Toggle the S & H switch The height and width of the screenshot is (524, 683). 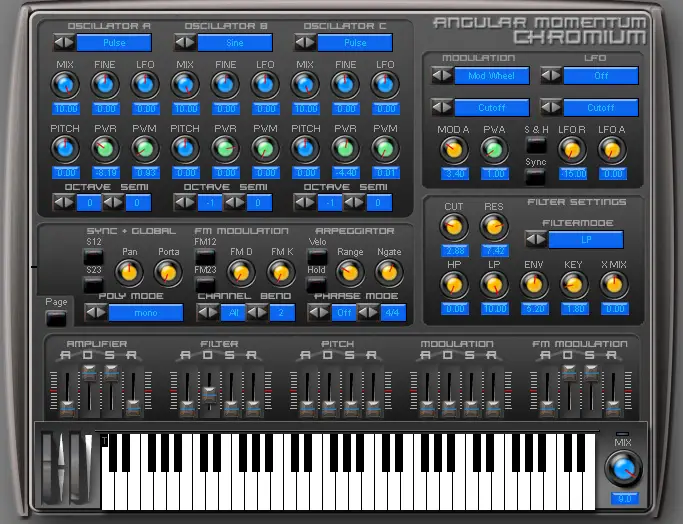(x=536, y=145)
